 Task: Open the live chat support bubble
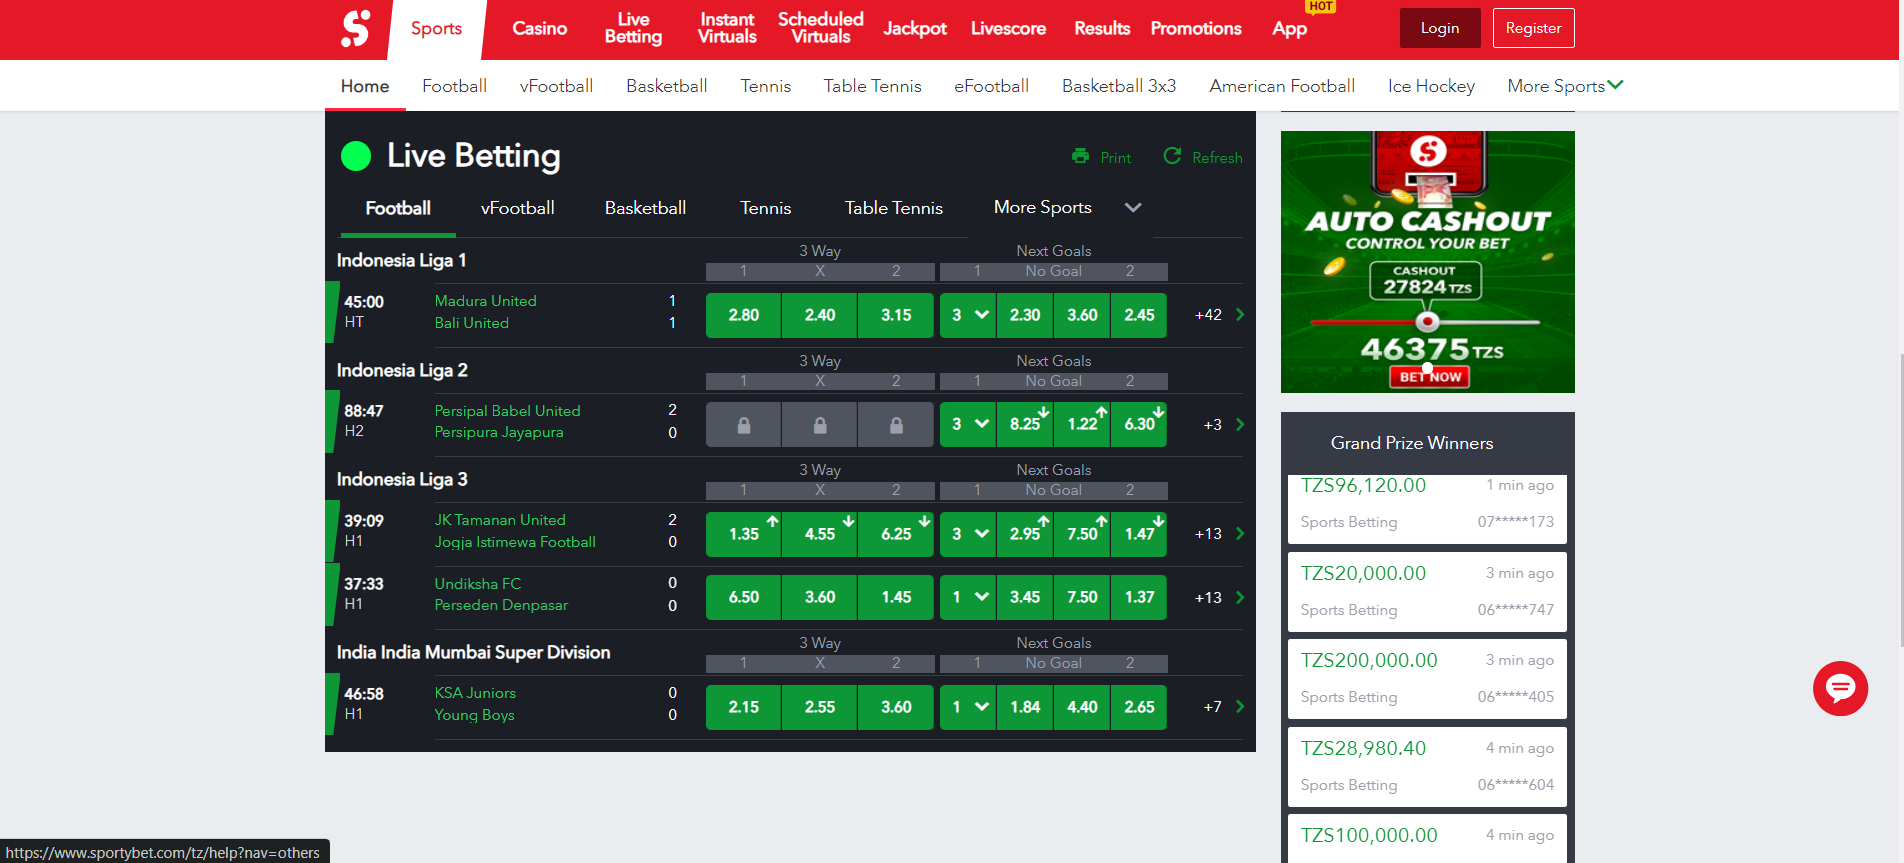[1840, 688]
